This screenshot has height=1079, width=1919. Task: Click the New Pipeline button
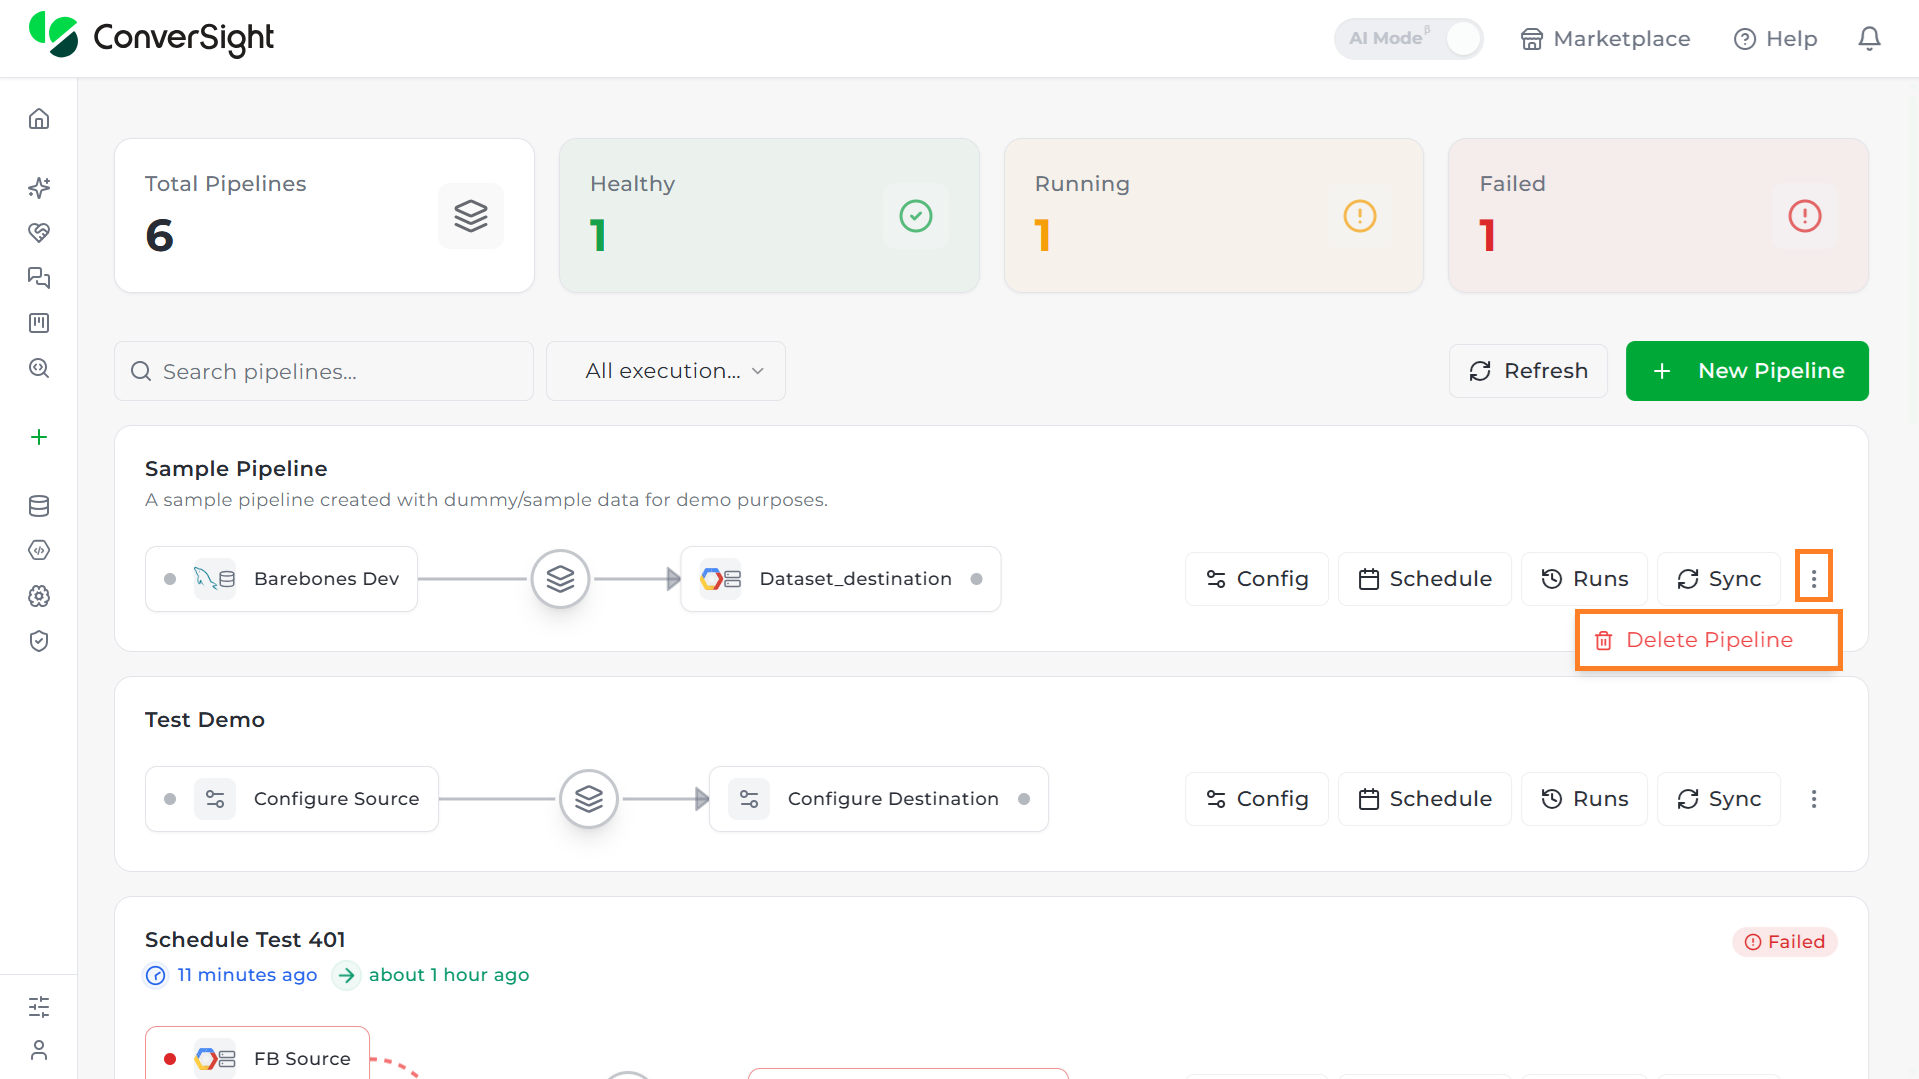click(1747, 371)
